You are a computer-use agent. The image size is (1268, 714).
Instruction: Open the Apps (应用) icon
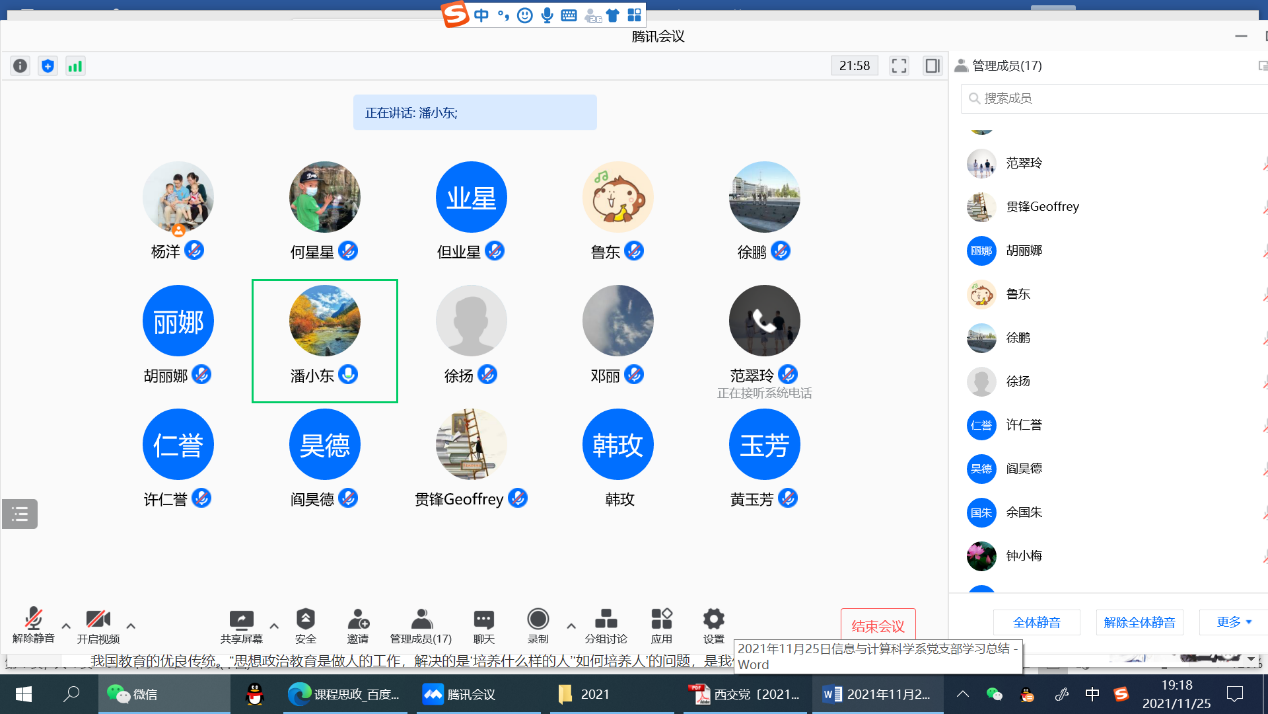coord(661,626)
